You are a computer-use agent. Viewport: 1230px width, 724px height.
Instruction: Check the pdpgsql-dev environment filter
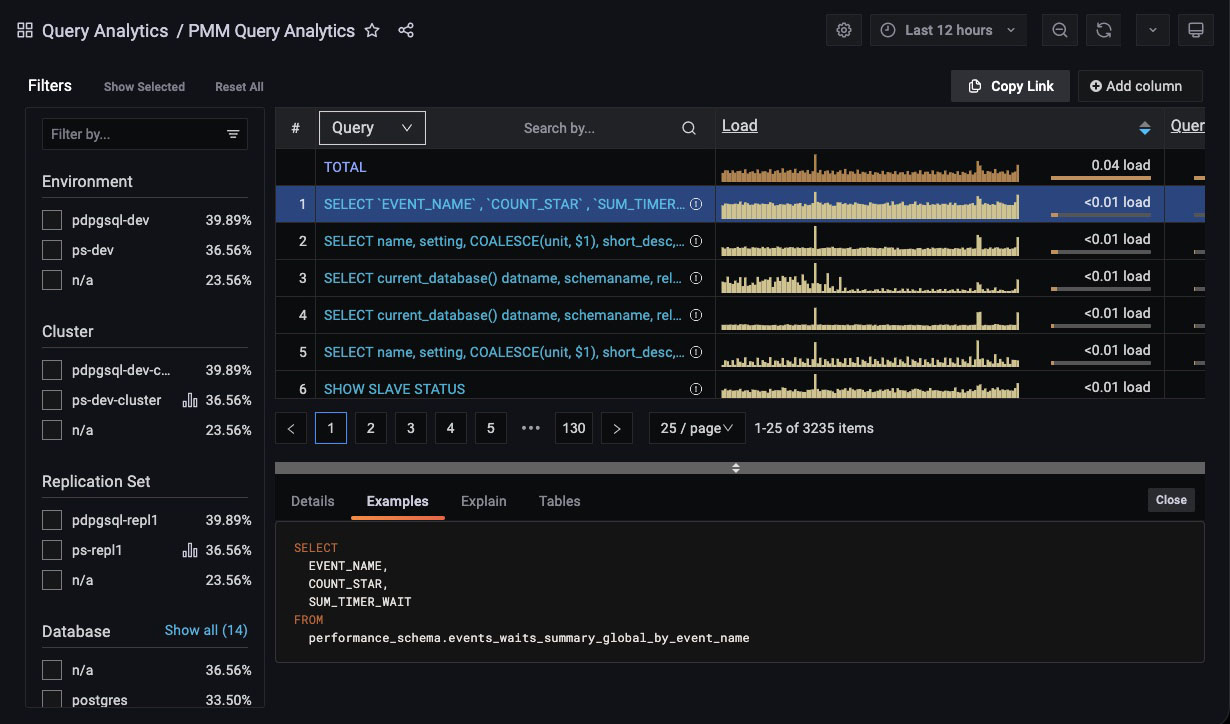tap(52, 220)
